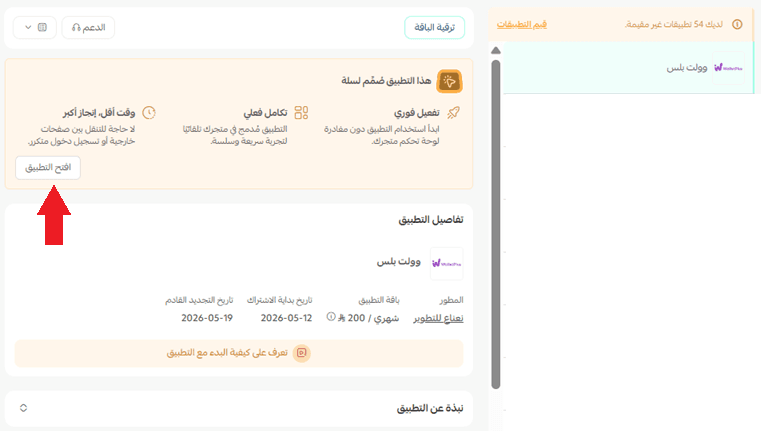Viewport: 761px width, 431px height.
Task: Click the افتح التطبيق button
Action: [48, 167]
